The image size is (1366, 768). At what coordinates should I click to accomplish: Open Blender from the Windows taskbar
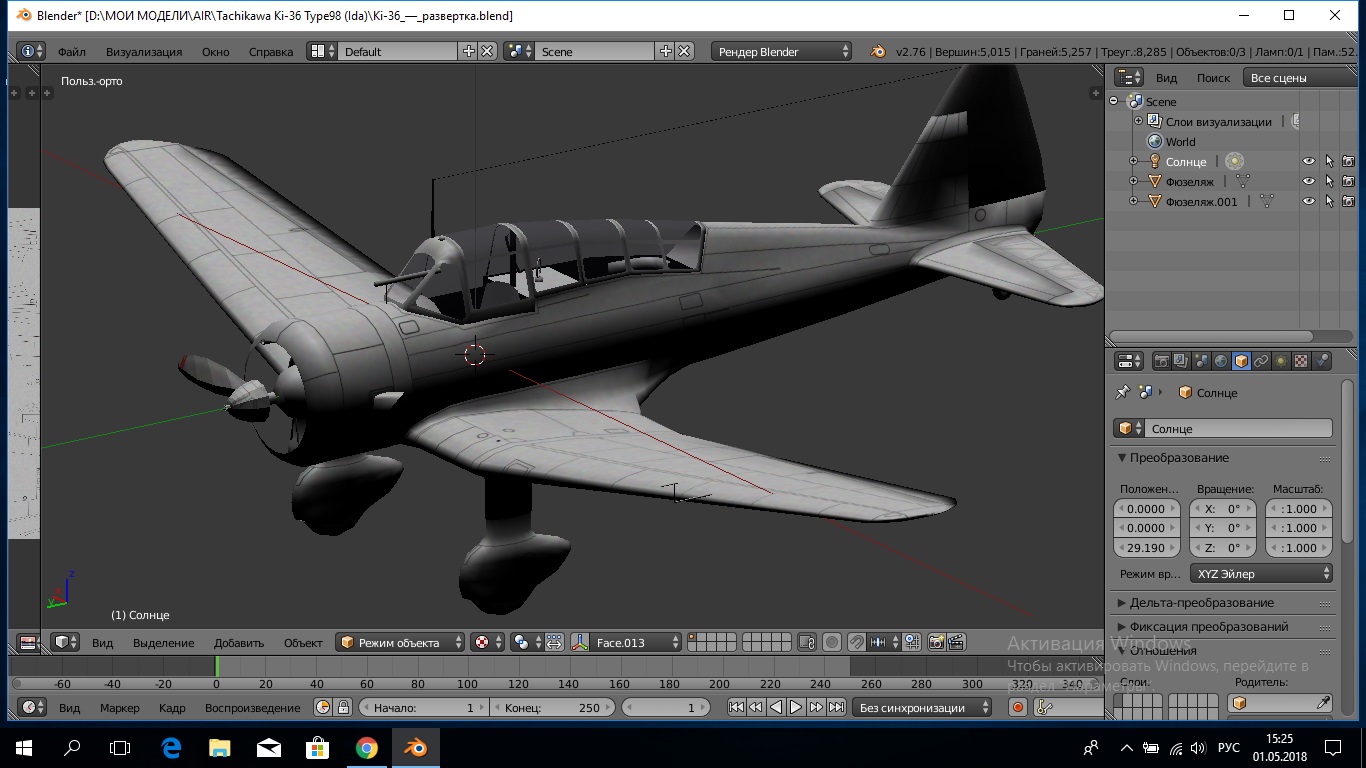click(414, 747)
